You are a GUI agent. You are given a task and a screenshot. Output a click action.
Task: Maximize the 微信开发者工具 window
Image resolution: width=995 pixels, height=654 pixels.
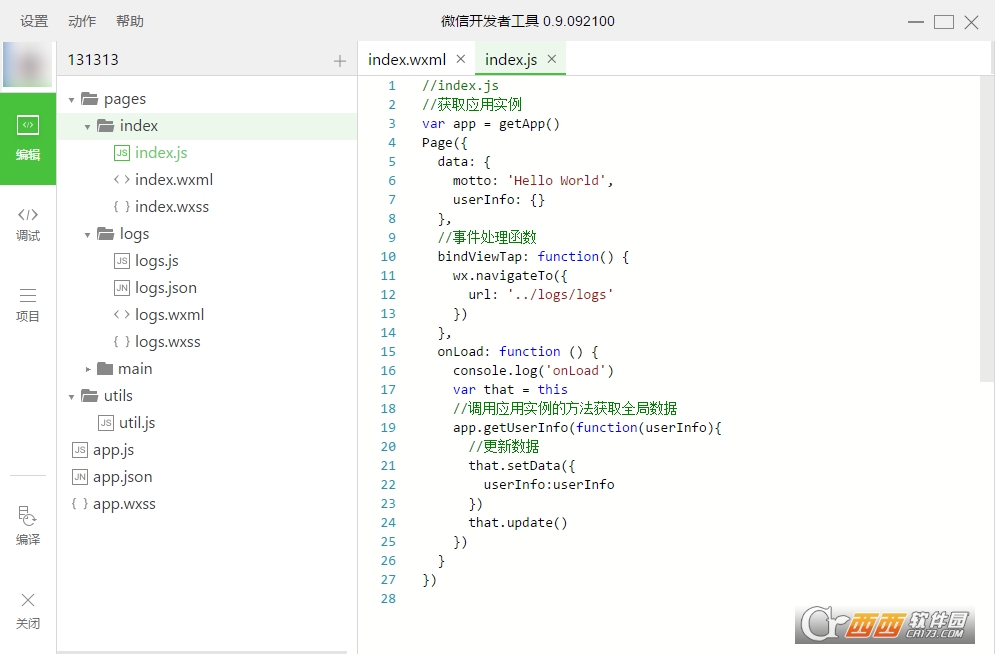(x=944, y=22)
